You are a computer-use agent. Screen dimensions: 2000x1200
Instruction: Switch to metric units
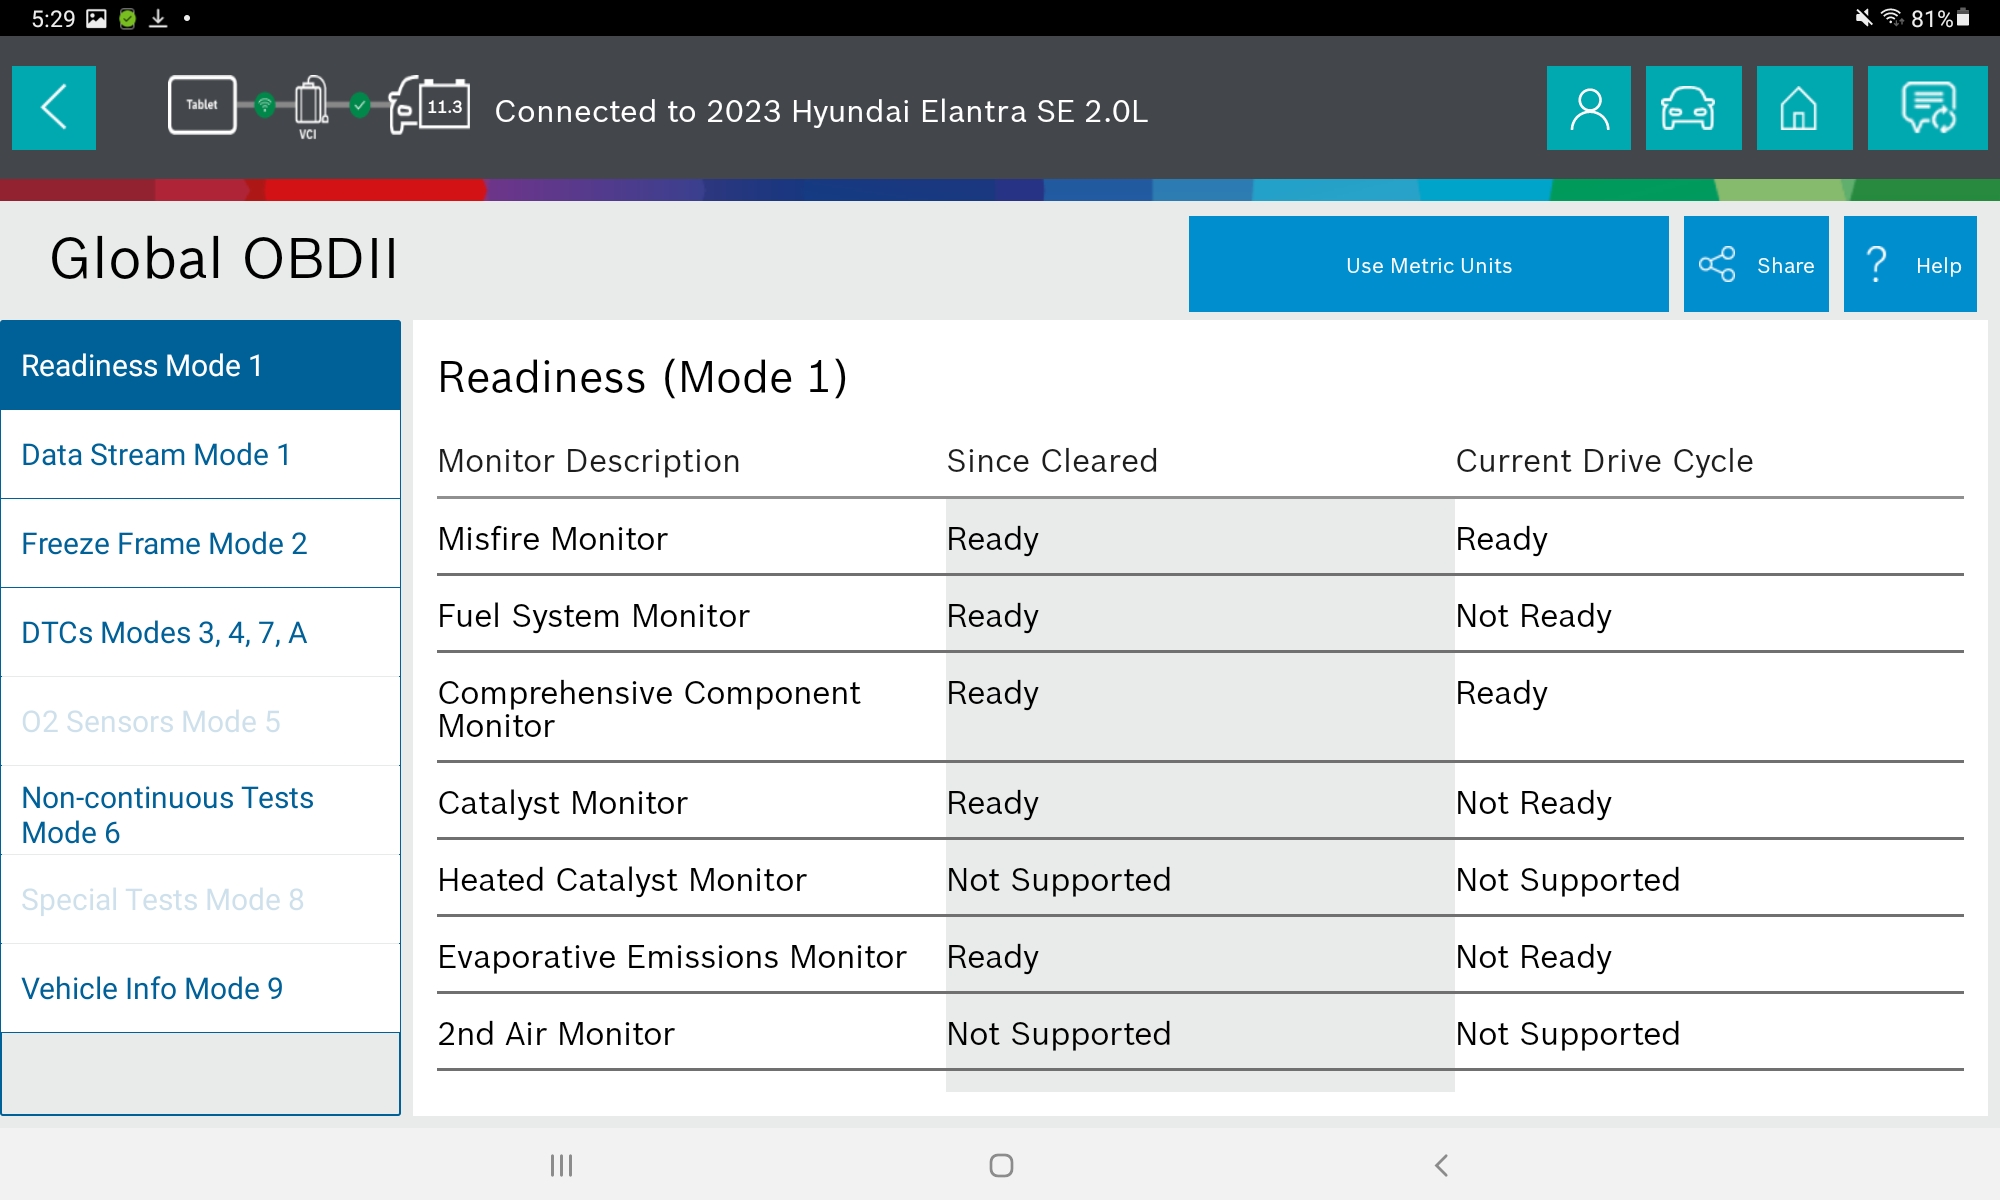1428,265
